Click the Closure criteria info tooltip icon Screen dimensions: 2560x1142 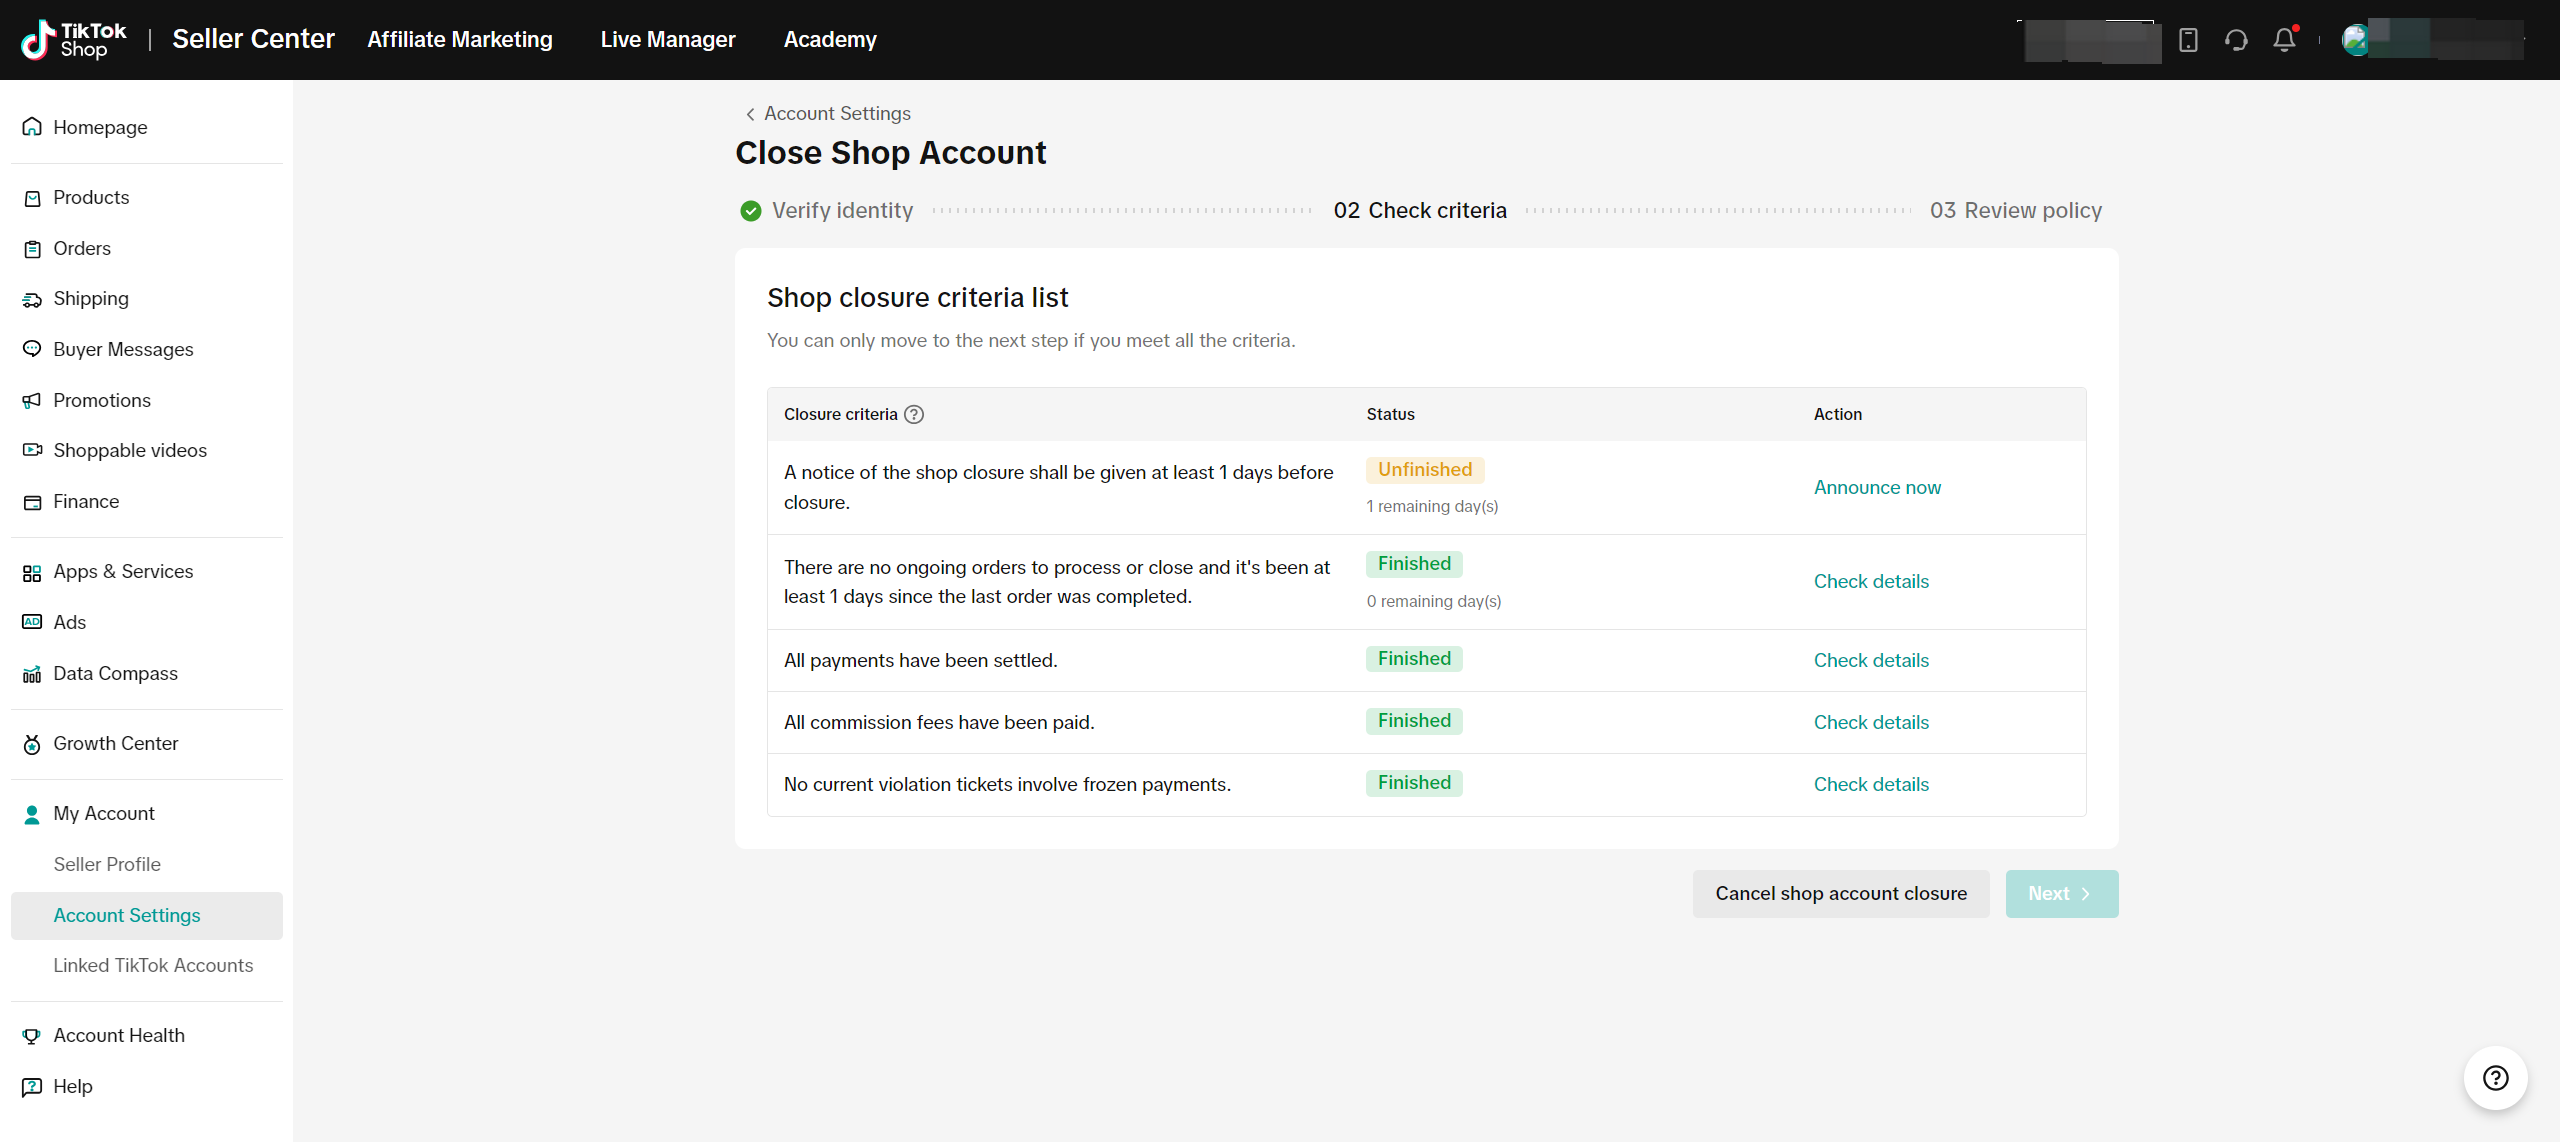pyautogui.click(x=914, y=414)
